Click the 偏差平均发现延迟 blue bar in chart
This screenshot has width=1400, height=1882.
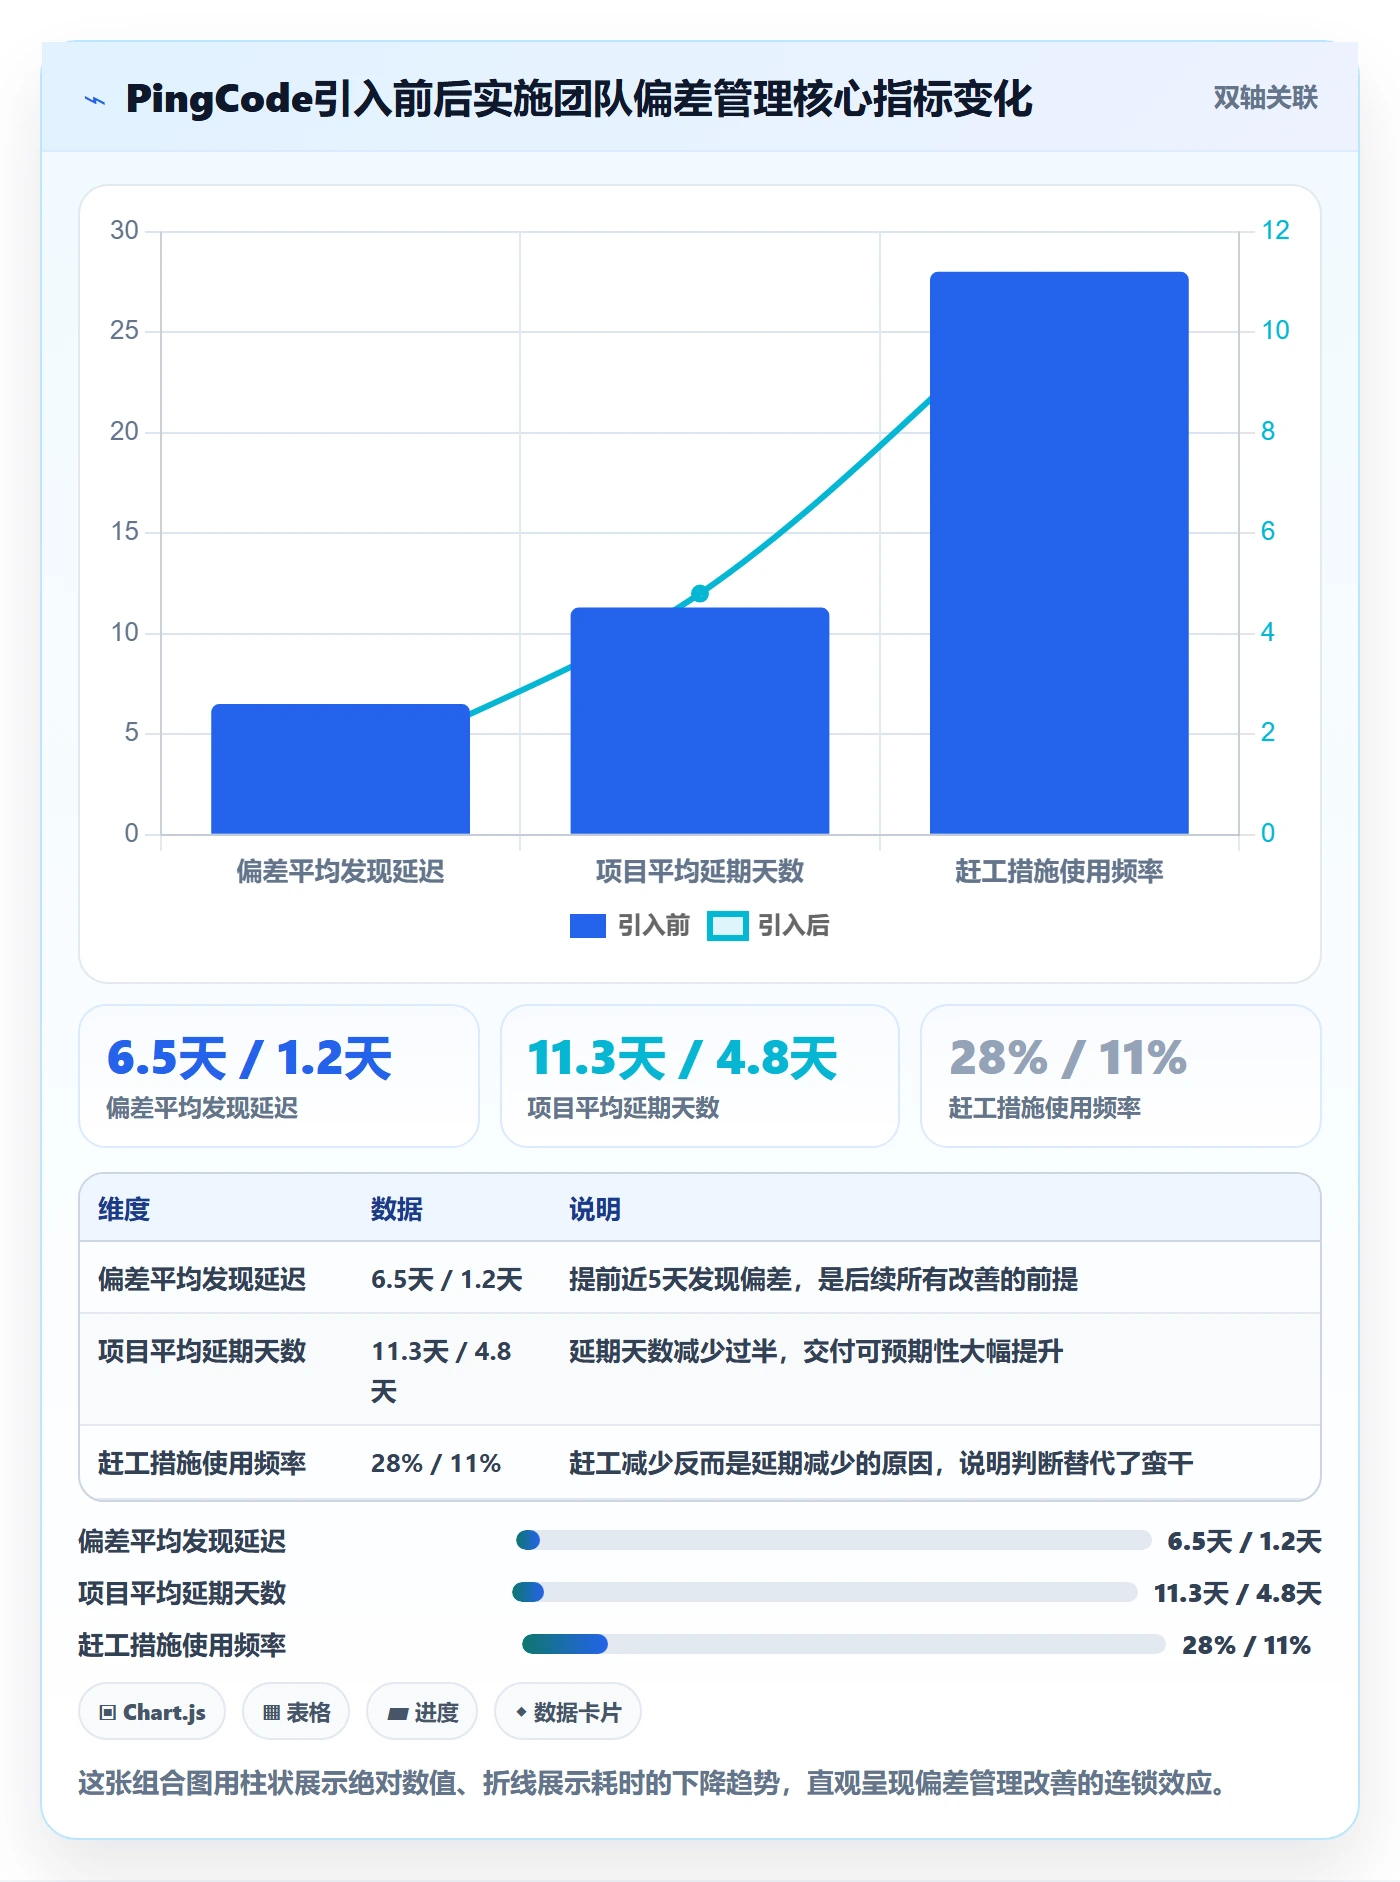(x=340, y=768)
